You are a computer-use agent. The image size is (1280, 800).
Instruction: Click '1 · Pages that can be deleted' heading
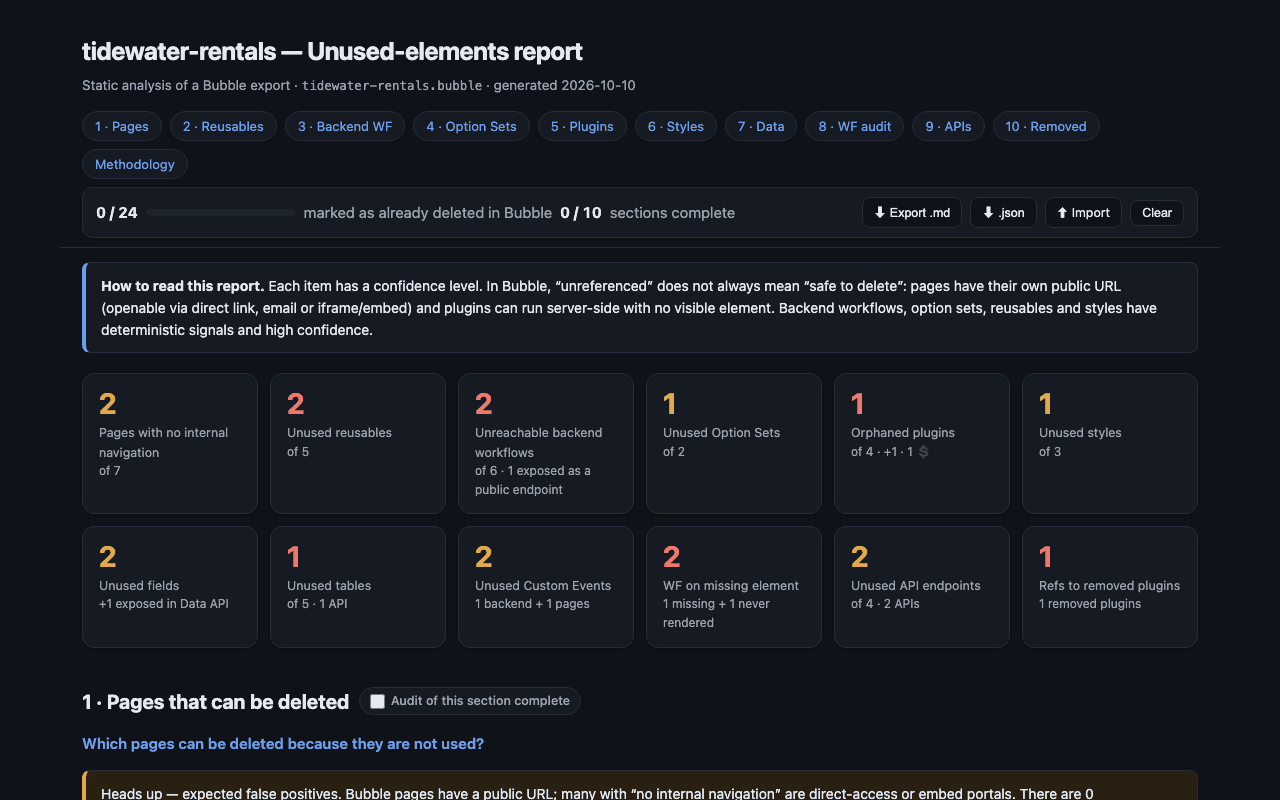coord(215,702)
